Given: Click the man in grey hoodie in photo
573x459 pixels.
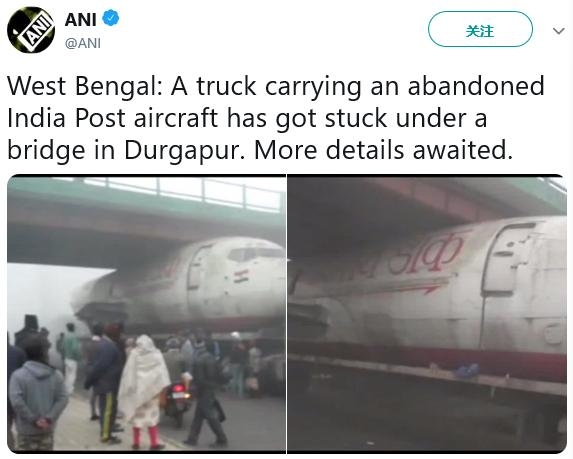Looking at the screenshot, I should pyautogui.click(x=37, y=393).
